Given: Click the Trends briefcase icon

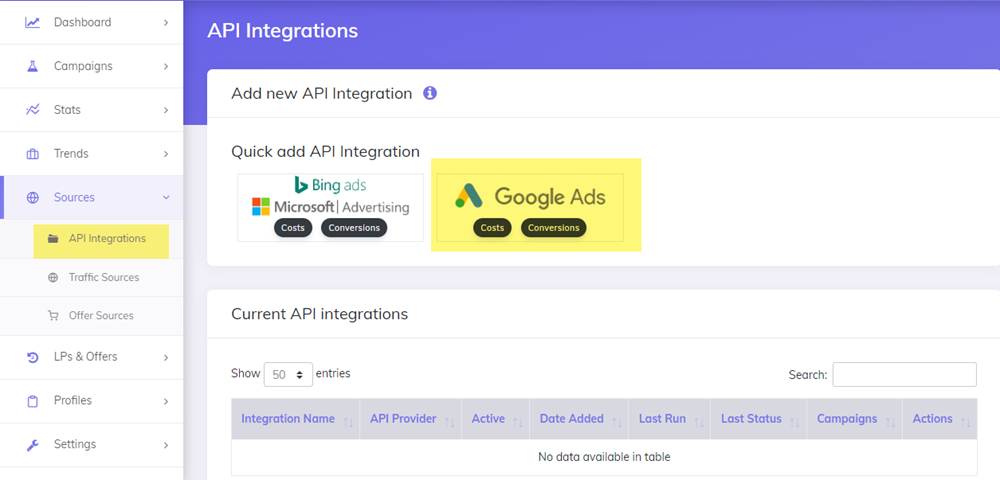Looking at the screenshot, I should [x=32, y=154].
